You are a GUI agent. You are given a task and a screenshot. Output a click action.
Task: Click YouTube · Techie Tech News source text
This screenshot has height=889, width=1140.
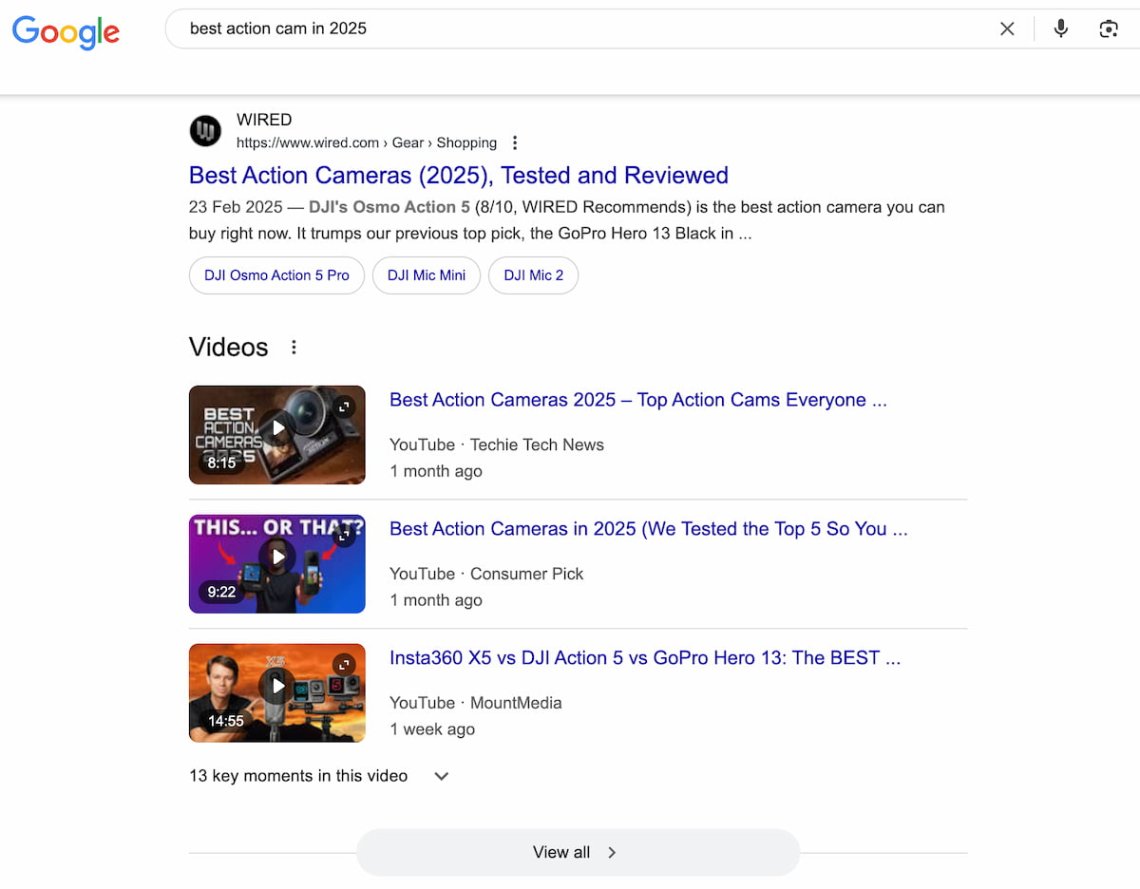pyautogui.click(x=497, y=445)
